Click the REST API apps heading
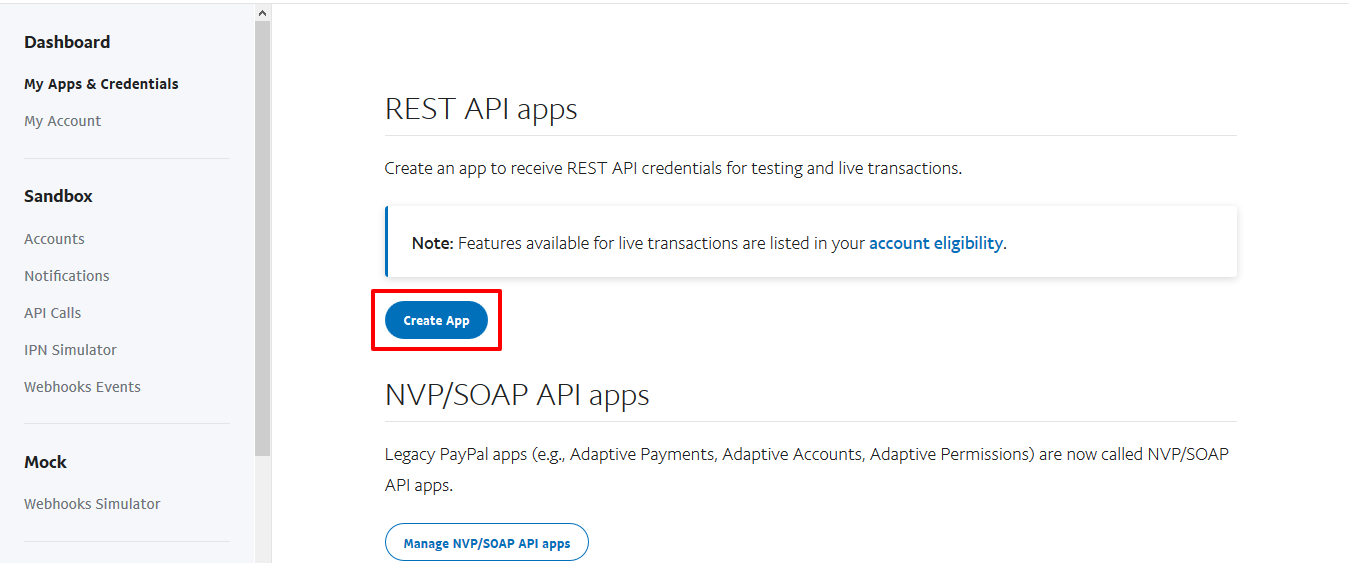This screenshot has height=563, width=1349. tap(481, 109)
